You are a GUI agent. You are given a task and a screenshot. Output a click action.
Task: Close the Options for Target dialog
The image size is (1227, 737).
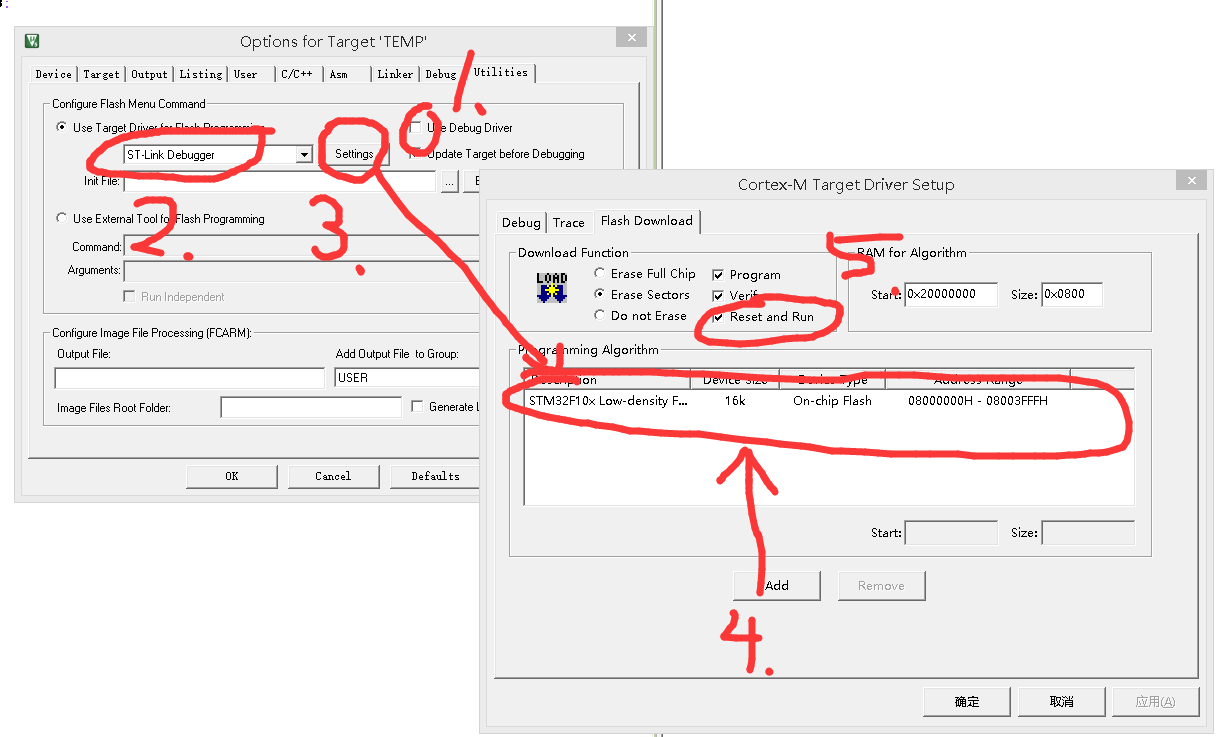(630, 38)
